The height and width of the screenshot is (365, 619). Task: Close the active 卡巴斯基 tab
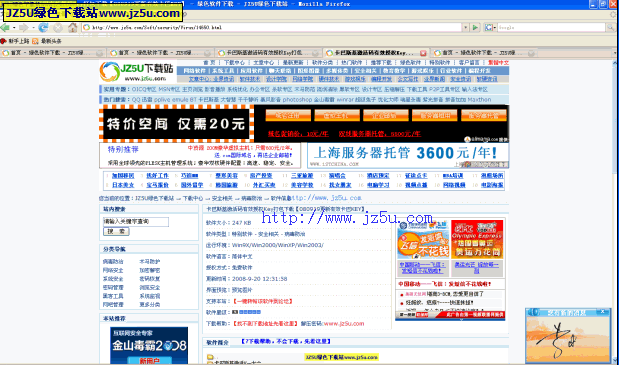coord(423,53)
